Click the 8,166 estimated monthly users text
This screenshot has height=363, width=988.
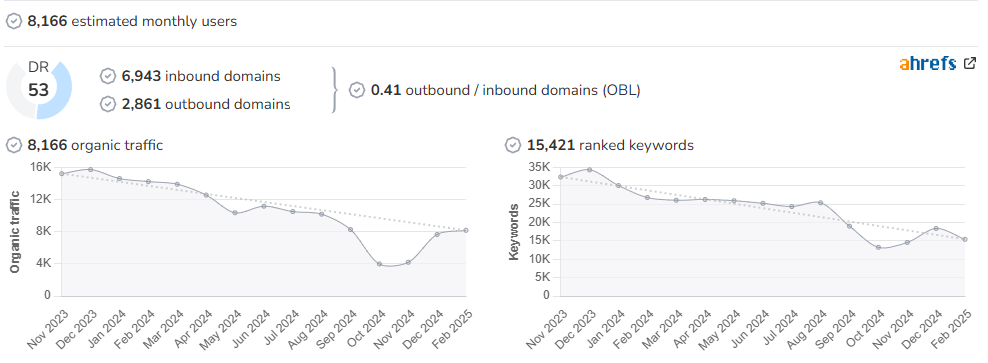tap(132, 21)
